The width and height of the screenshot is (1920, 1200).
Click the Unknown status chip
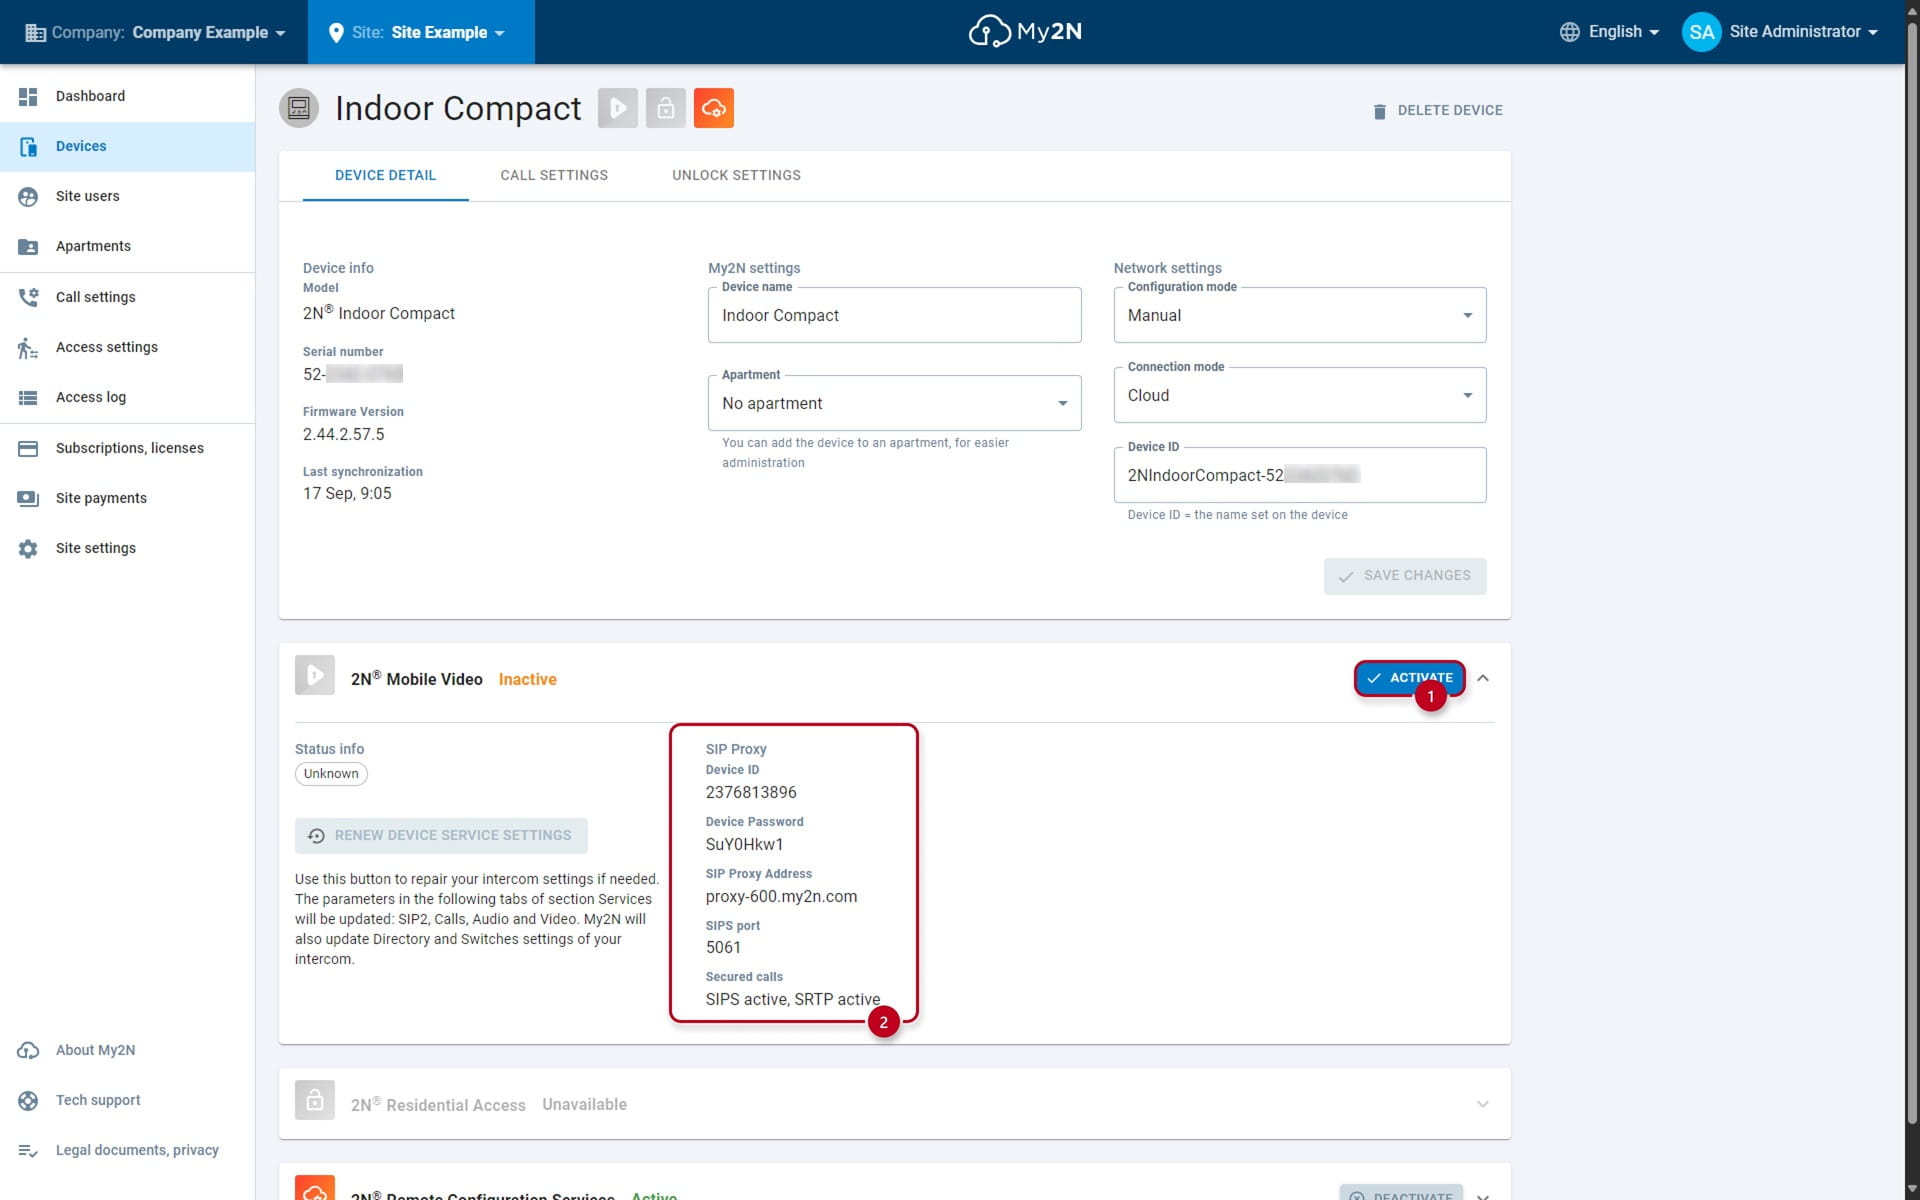331,774
